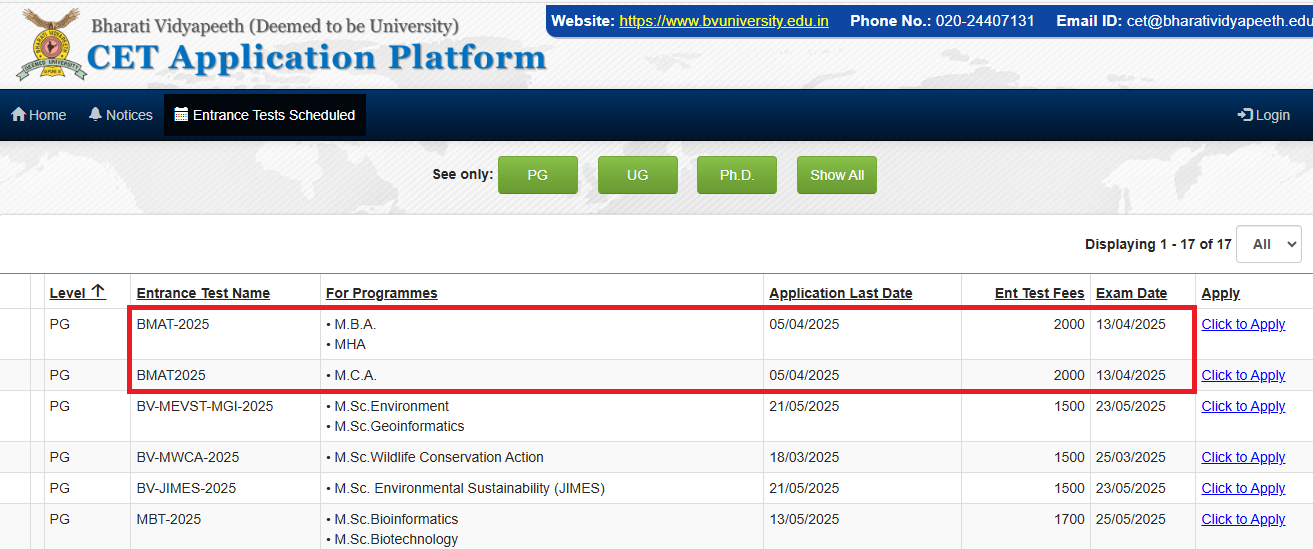Click the phone number 020-24407131

pyautogui.click(x=985, y=20)
